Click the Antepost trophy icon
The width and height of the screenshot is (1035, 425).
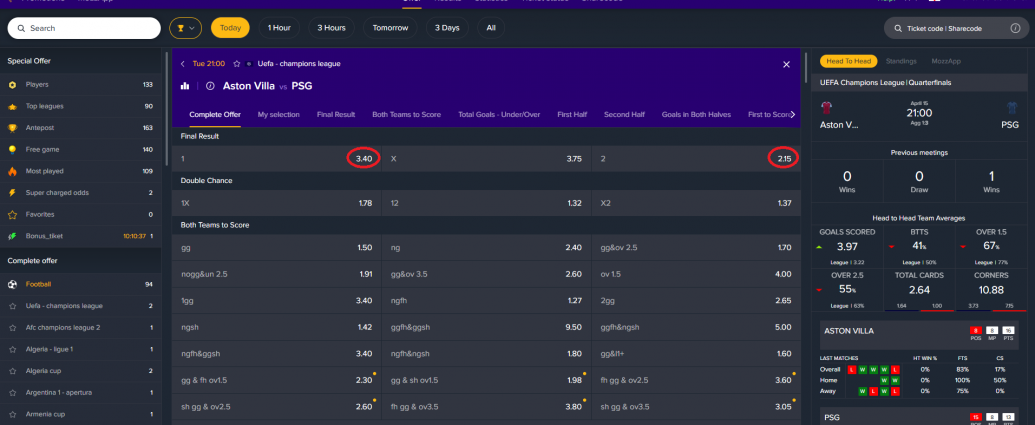(x=12, y=128)
